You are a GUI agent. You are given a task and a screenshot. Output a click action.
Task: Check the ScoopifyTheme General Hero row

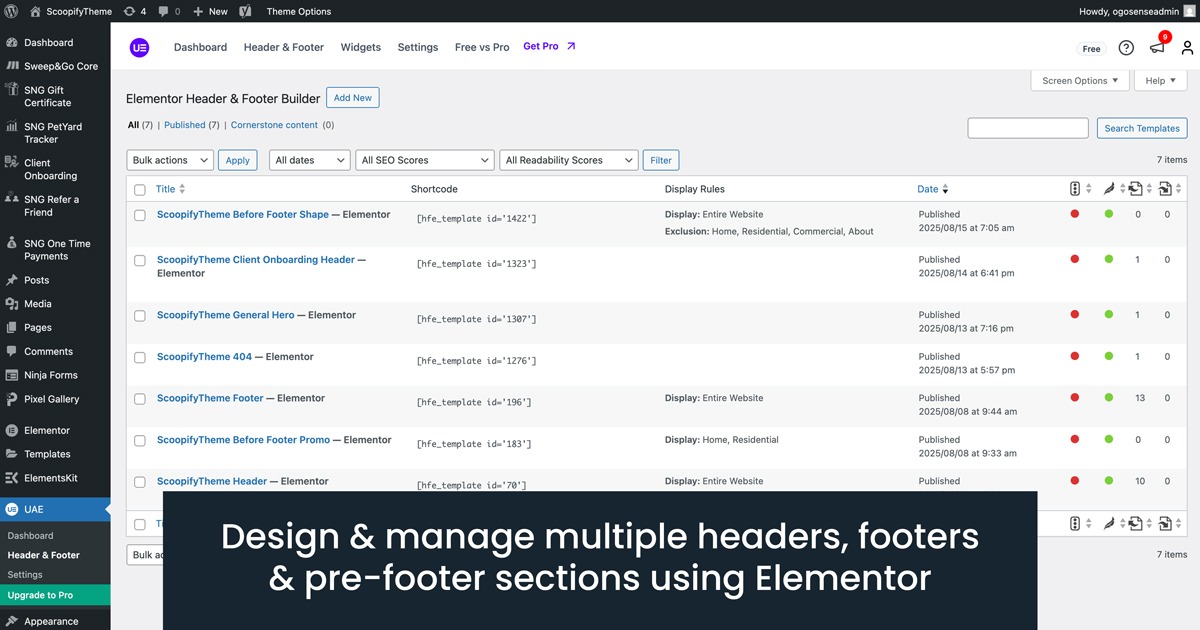140,316
